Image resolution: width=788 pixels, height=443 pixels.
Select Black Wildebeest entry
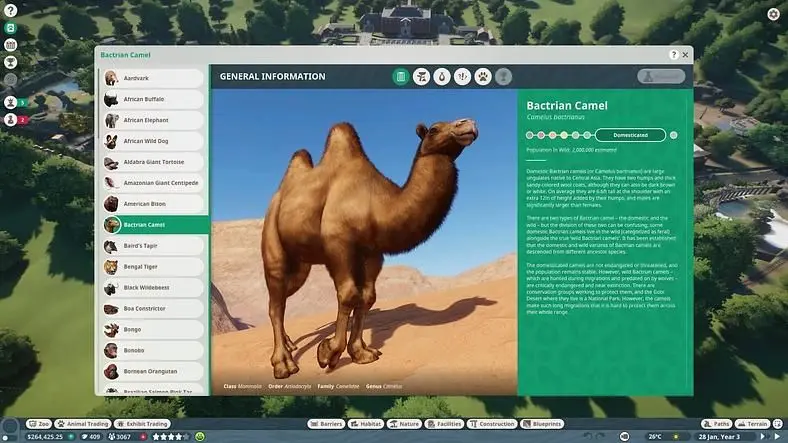(153, 288)
